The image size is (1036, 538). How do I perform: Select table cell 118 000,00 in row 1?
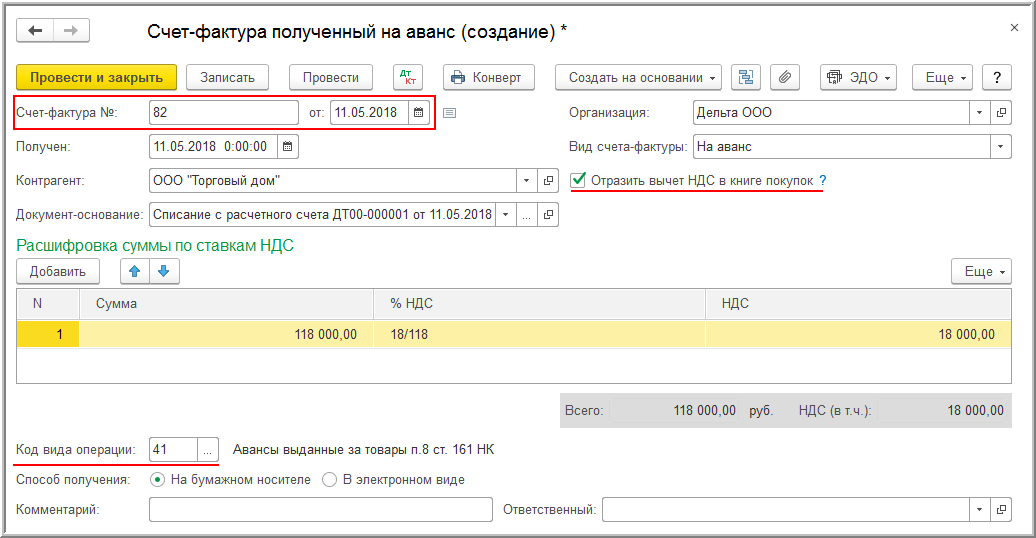[227, 334]
